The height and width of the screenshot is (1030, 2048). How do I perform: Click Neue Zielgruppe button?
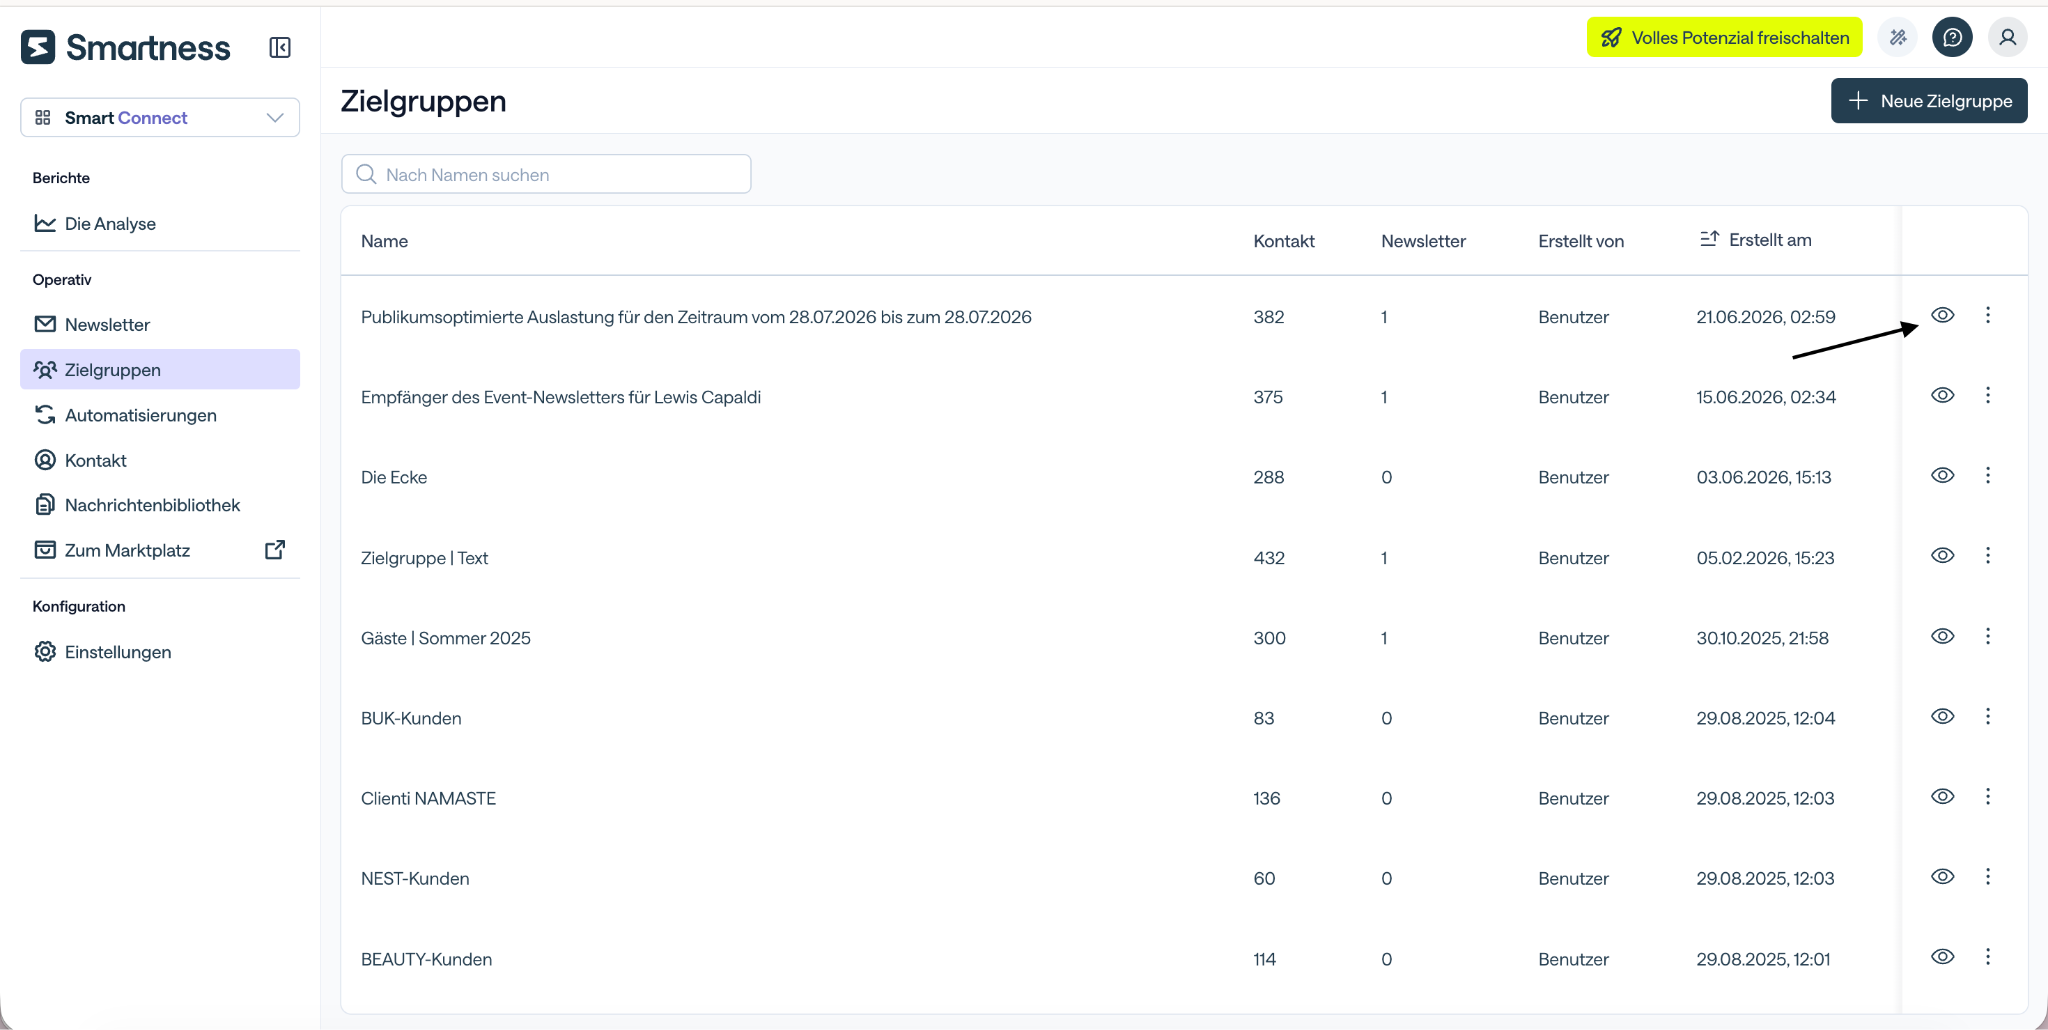pos(1929,101)
